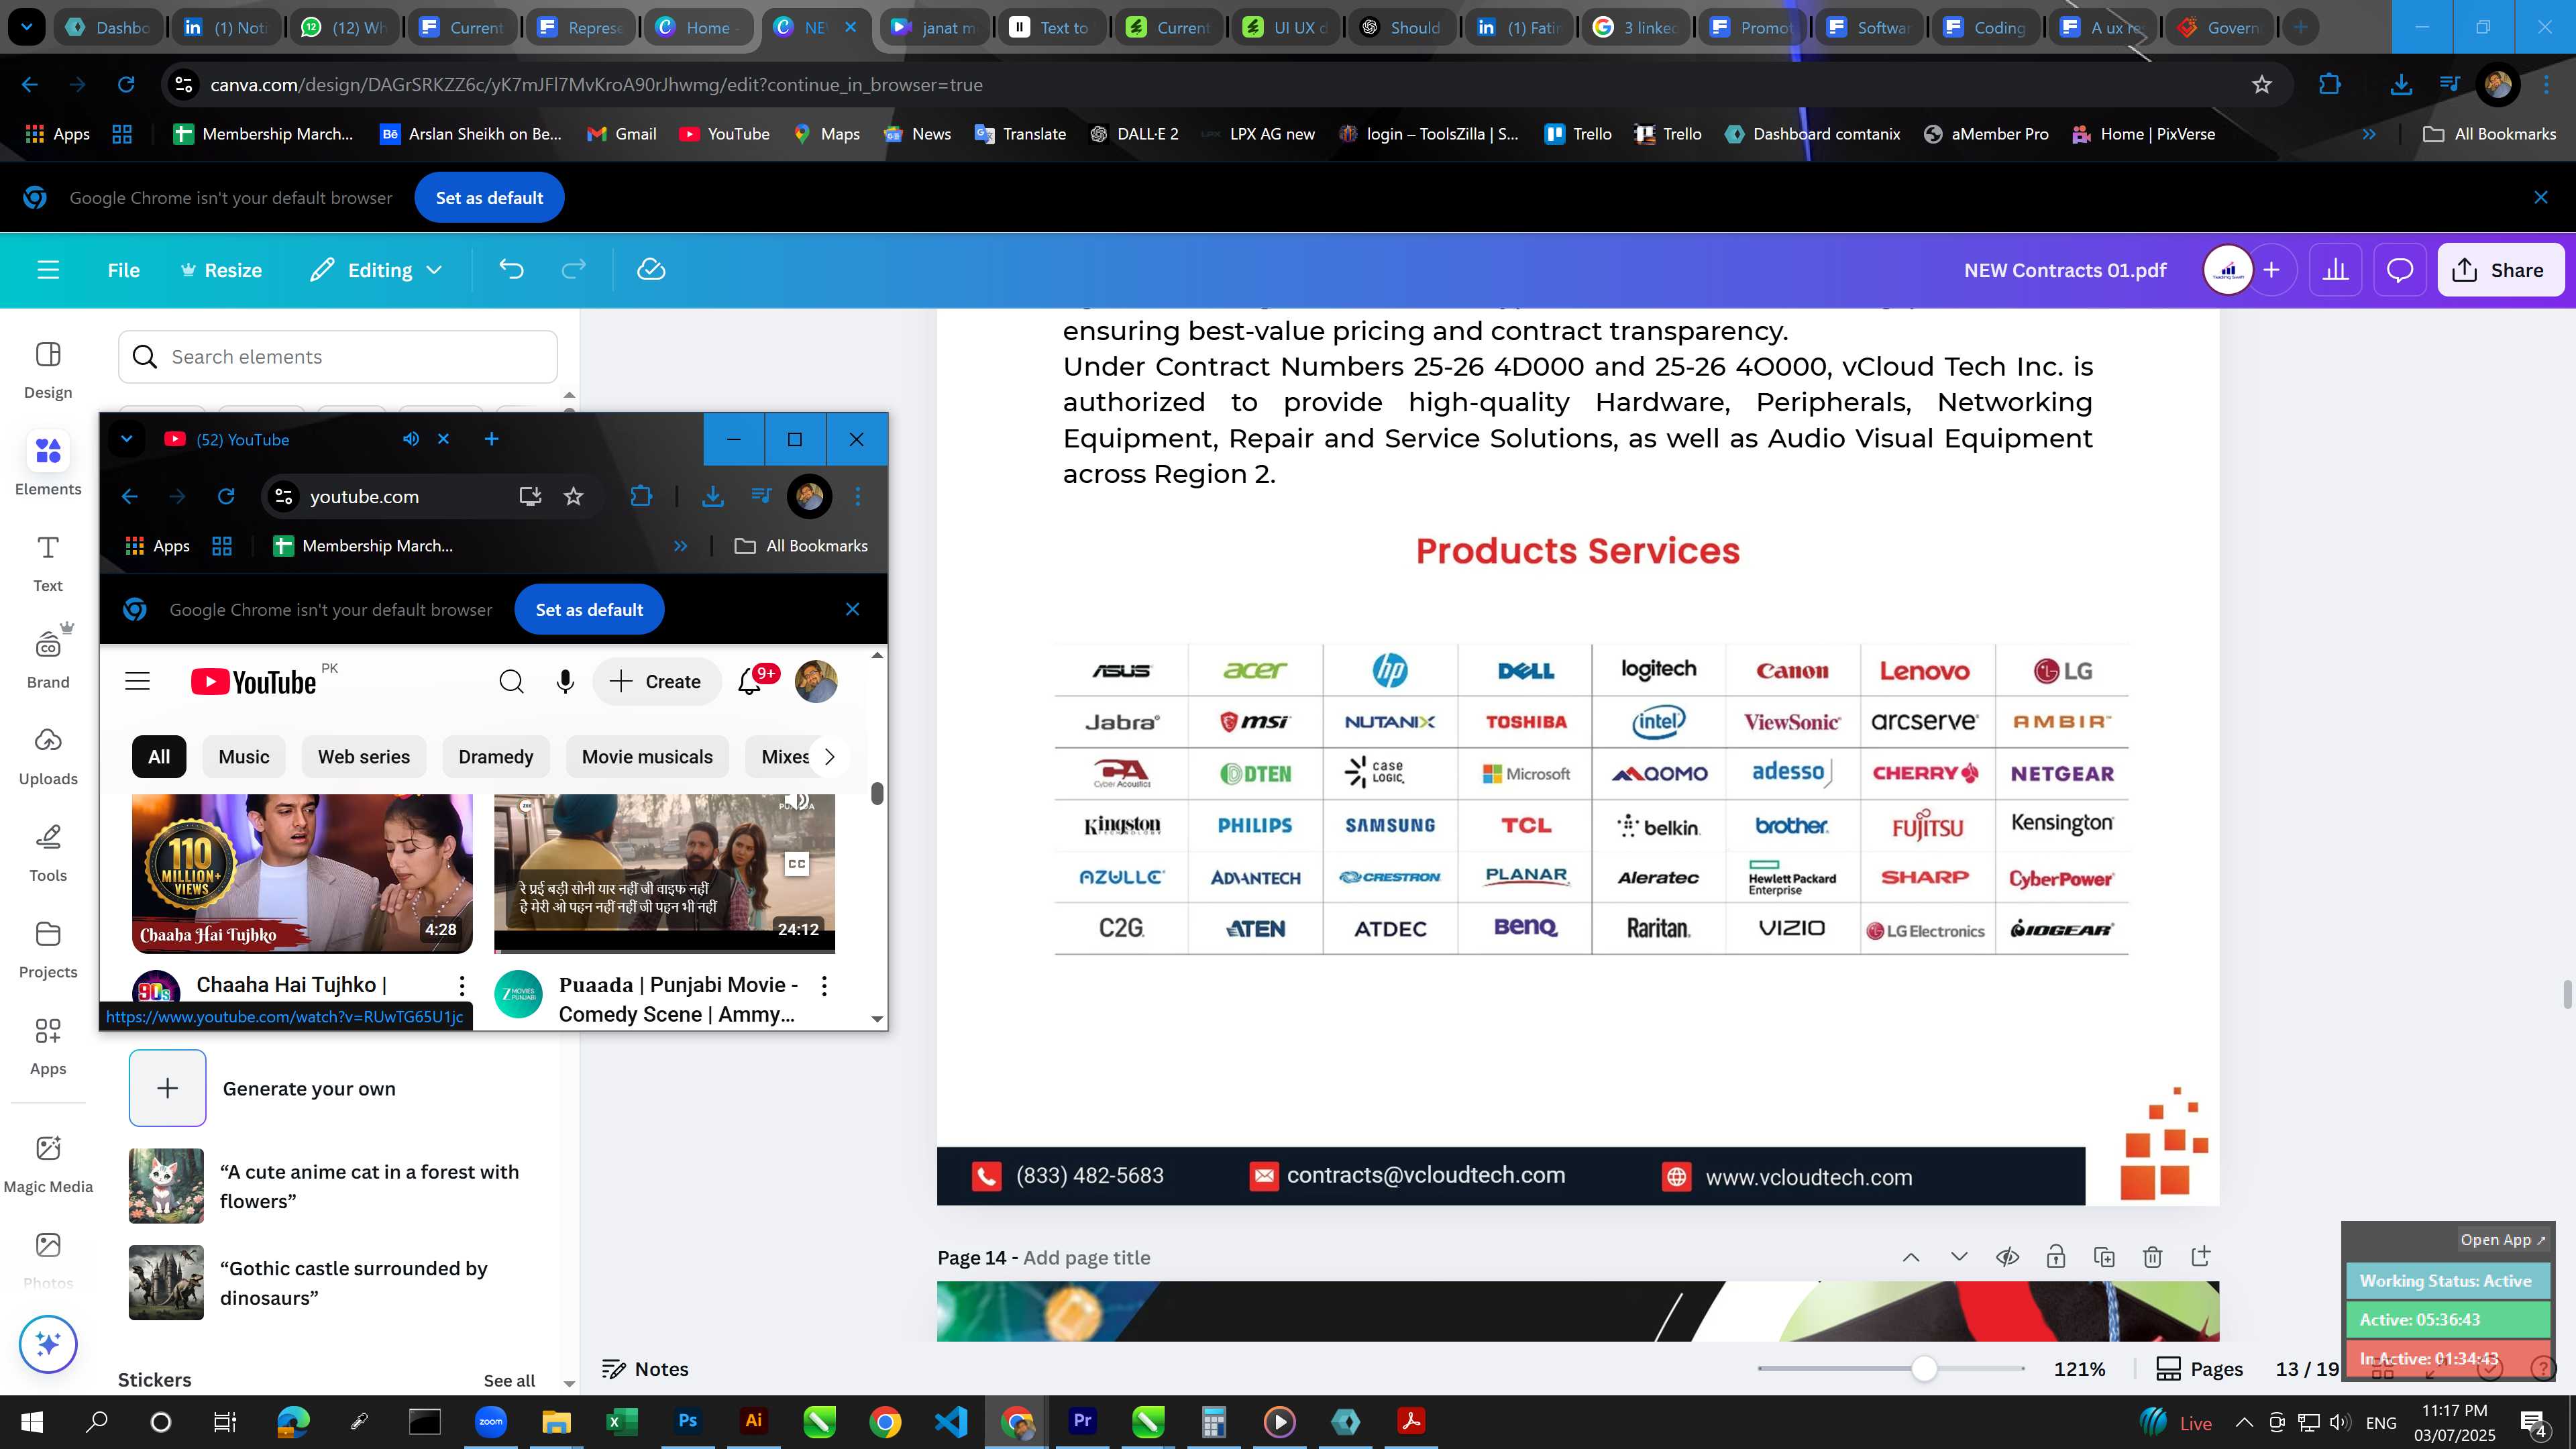Viewport: 2576px width, 1449px height.
Task: Click the Resize button
Action: pyautogui.click(x=221, y=270)
